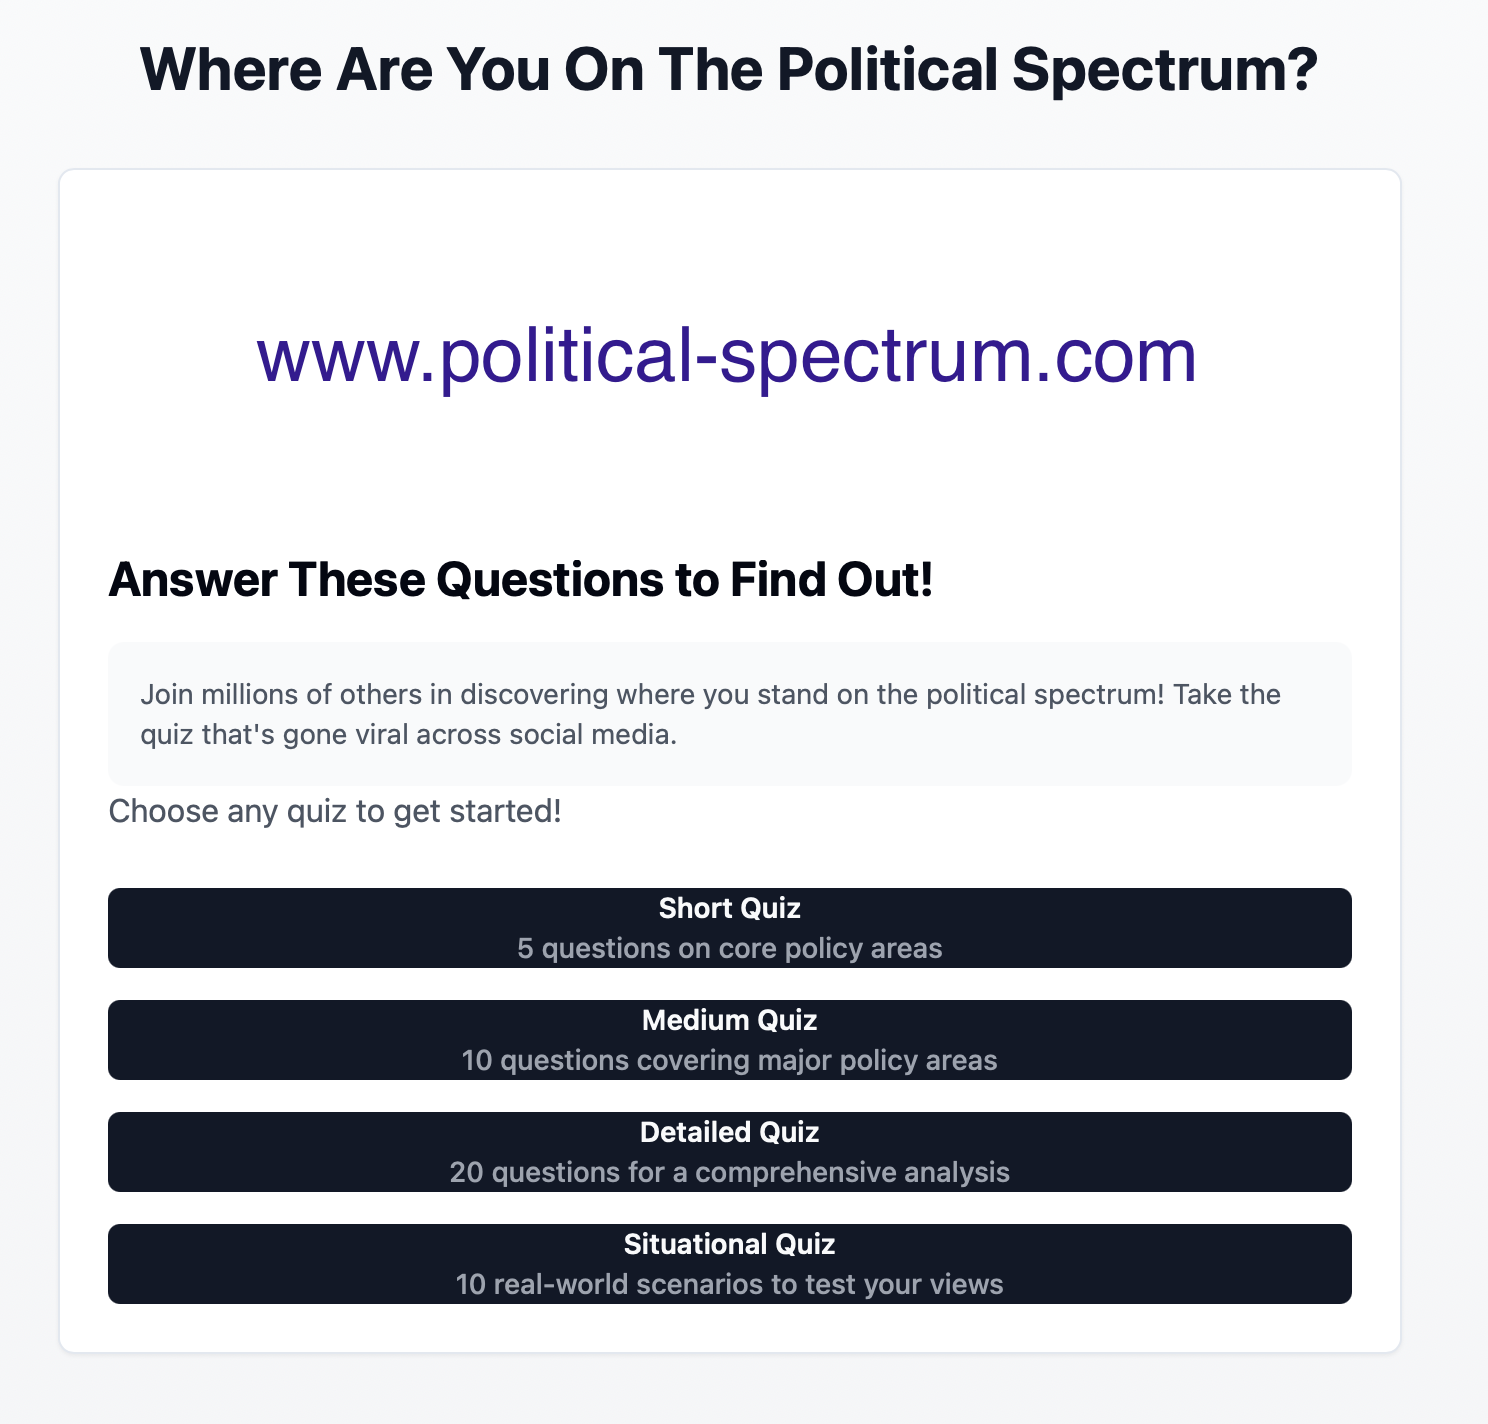Viewport: 1488px width, 1424px height.
Task: Click the white quiz card background
Action: (729, 480)
